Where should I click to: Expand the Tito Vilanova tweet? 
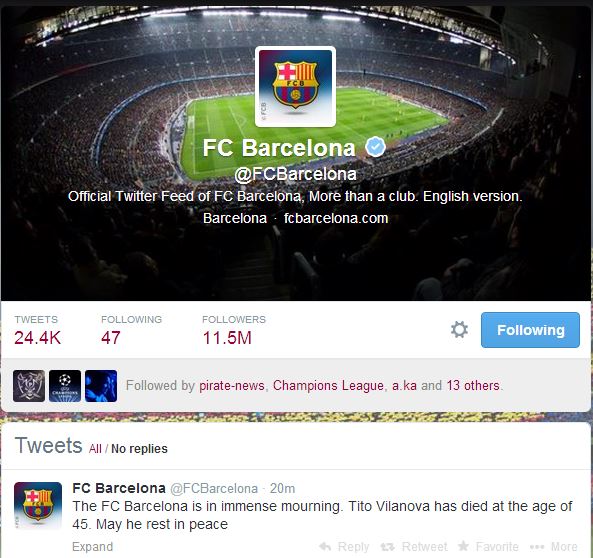pyautogui.click(x=93, y=547)
